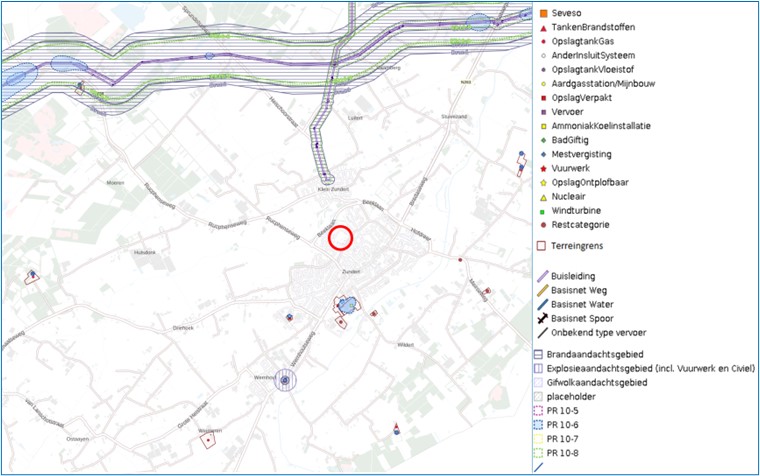Click the 'Onbekend type vervoer' legend text

599,333
